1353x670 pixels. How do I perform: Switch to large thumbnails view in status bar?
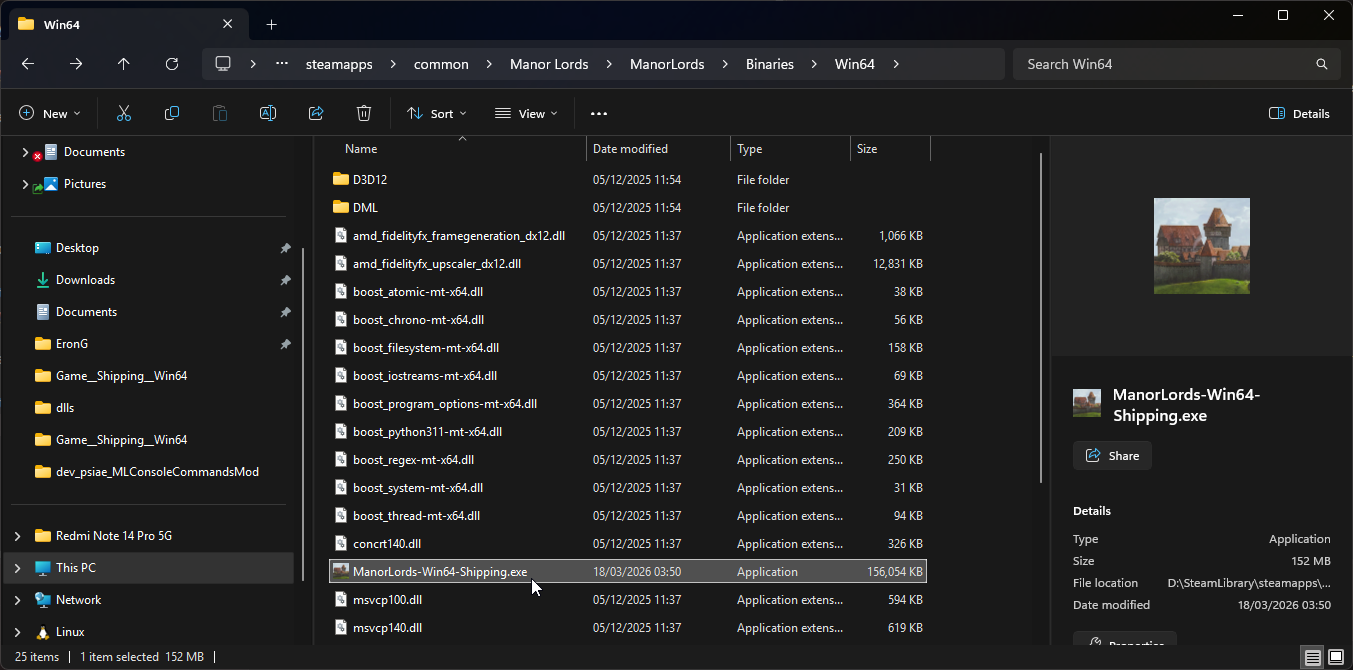click(1336, 657)
